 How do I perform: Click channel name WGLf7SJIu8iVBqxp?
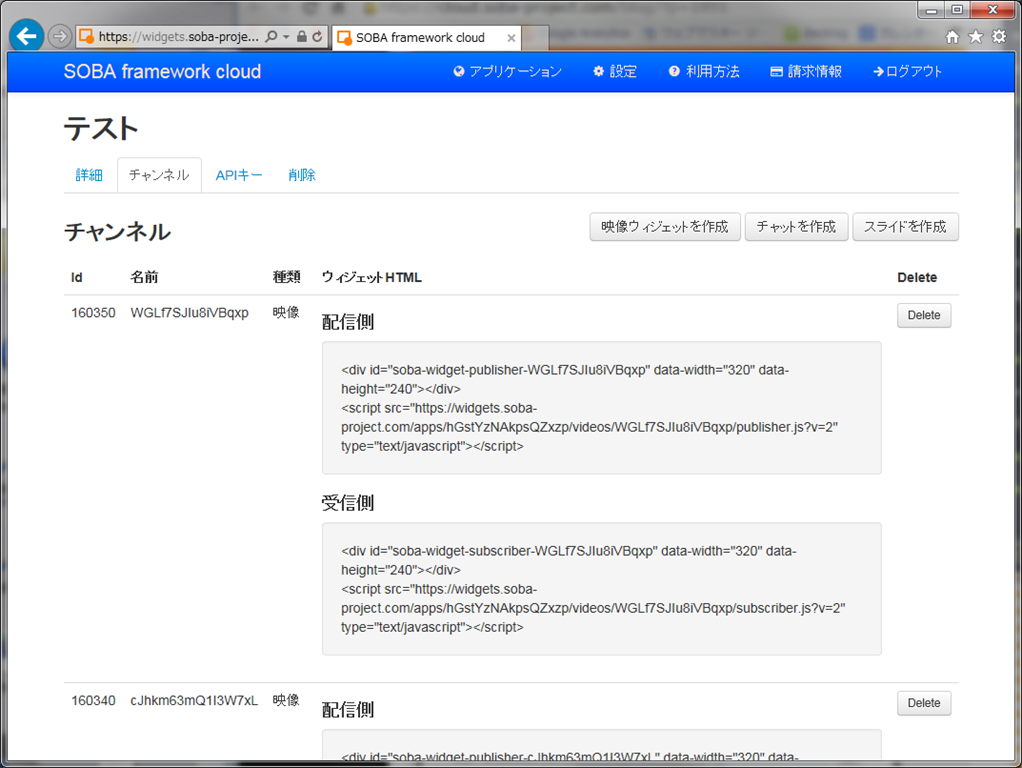click(190, 312)
